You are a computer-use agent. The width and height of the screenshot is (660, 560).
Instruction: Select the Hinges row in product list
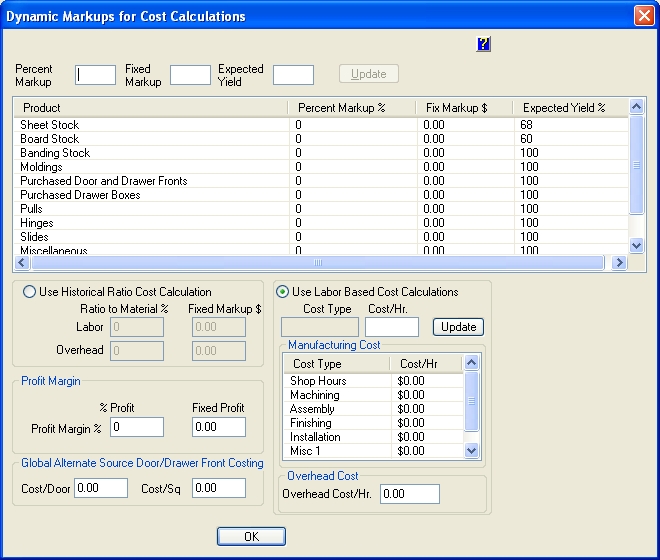tap(37, 223)
